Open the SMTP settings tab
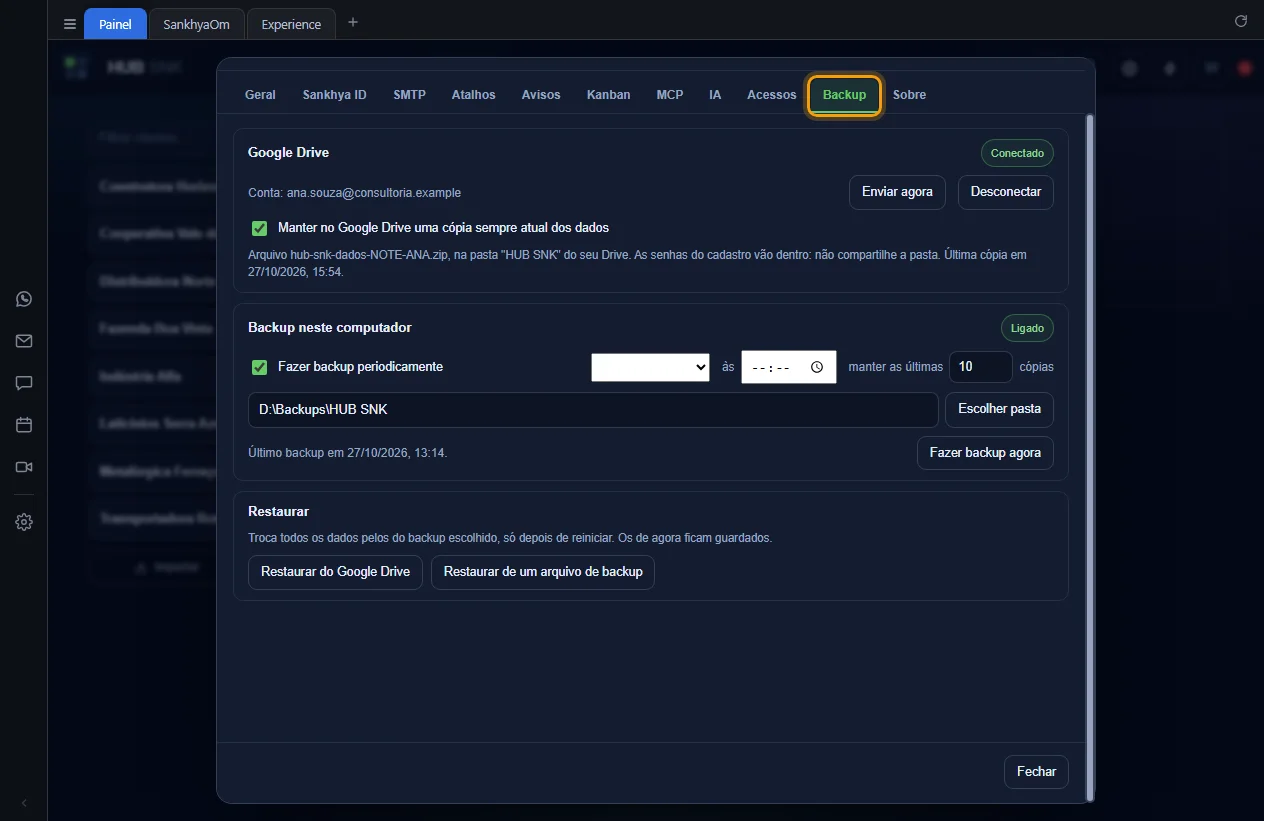The width and height of the screenshot is (1264, 821). point(409,95)
